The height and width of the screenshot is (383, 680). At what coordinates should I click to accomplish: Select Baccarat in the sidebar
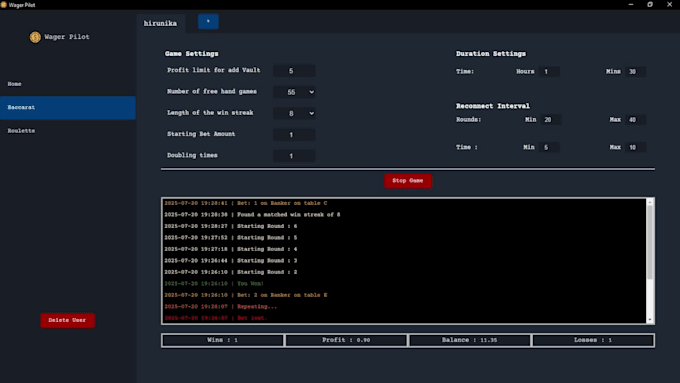tap(68, 108)
